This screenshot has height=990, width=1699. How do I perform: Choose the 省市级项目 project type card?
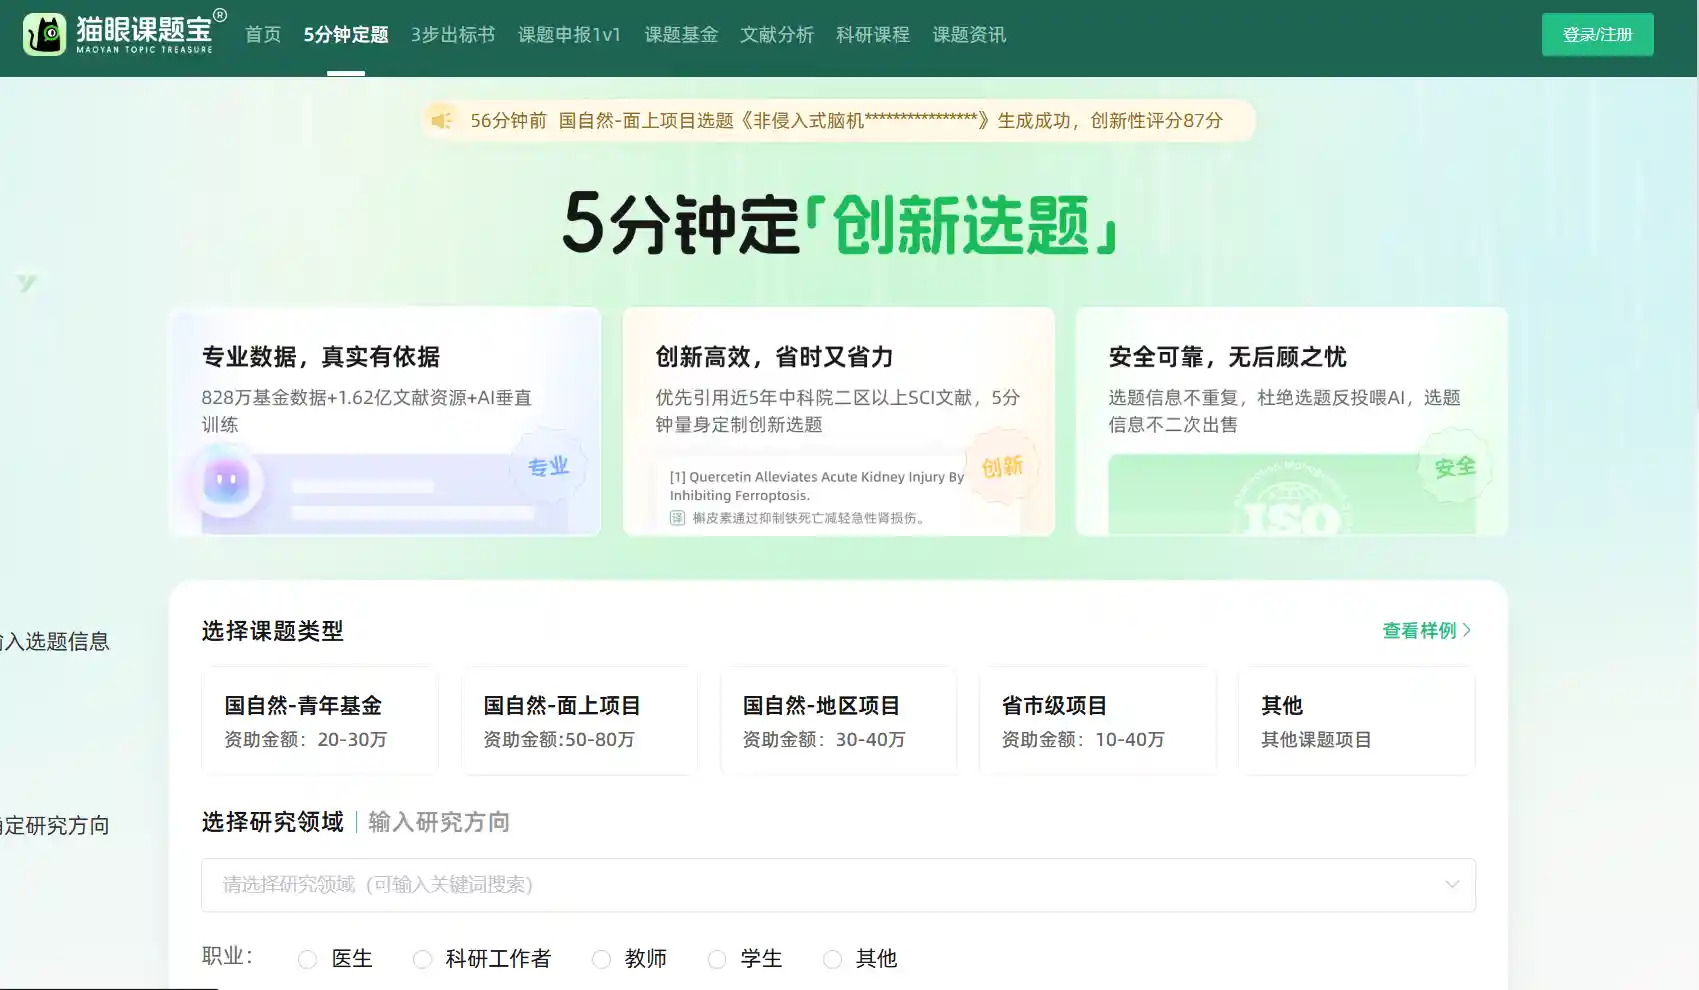(x=1097, y=721)
